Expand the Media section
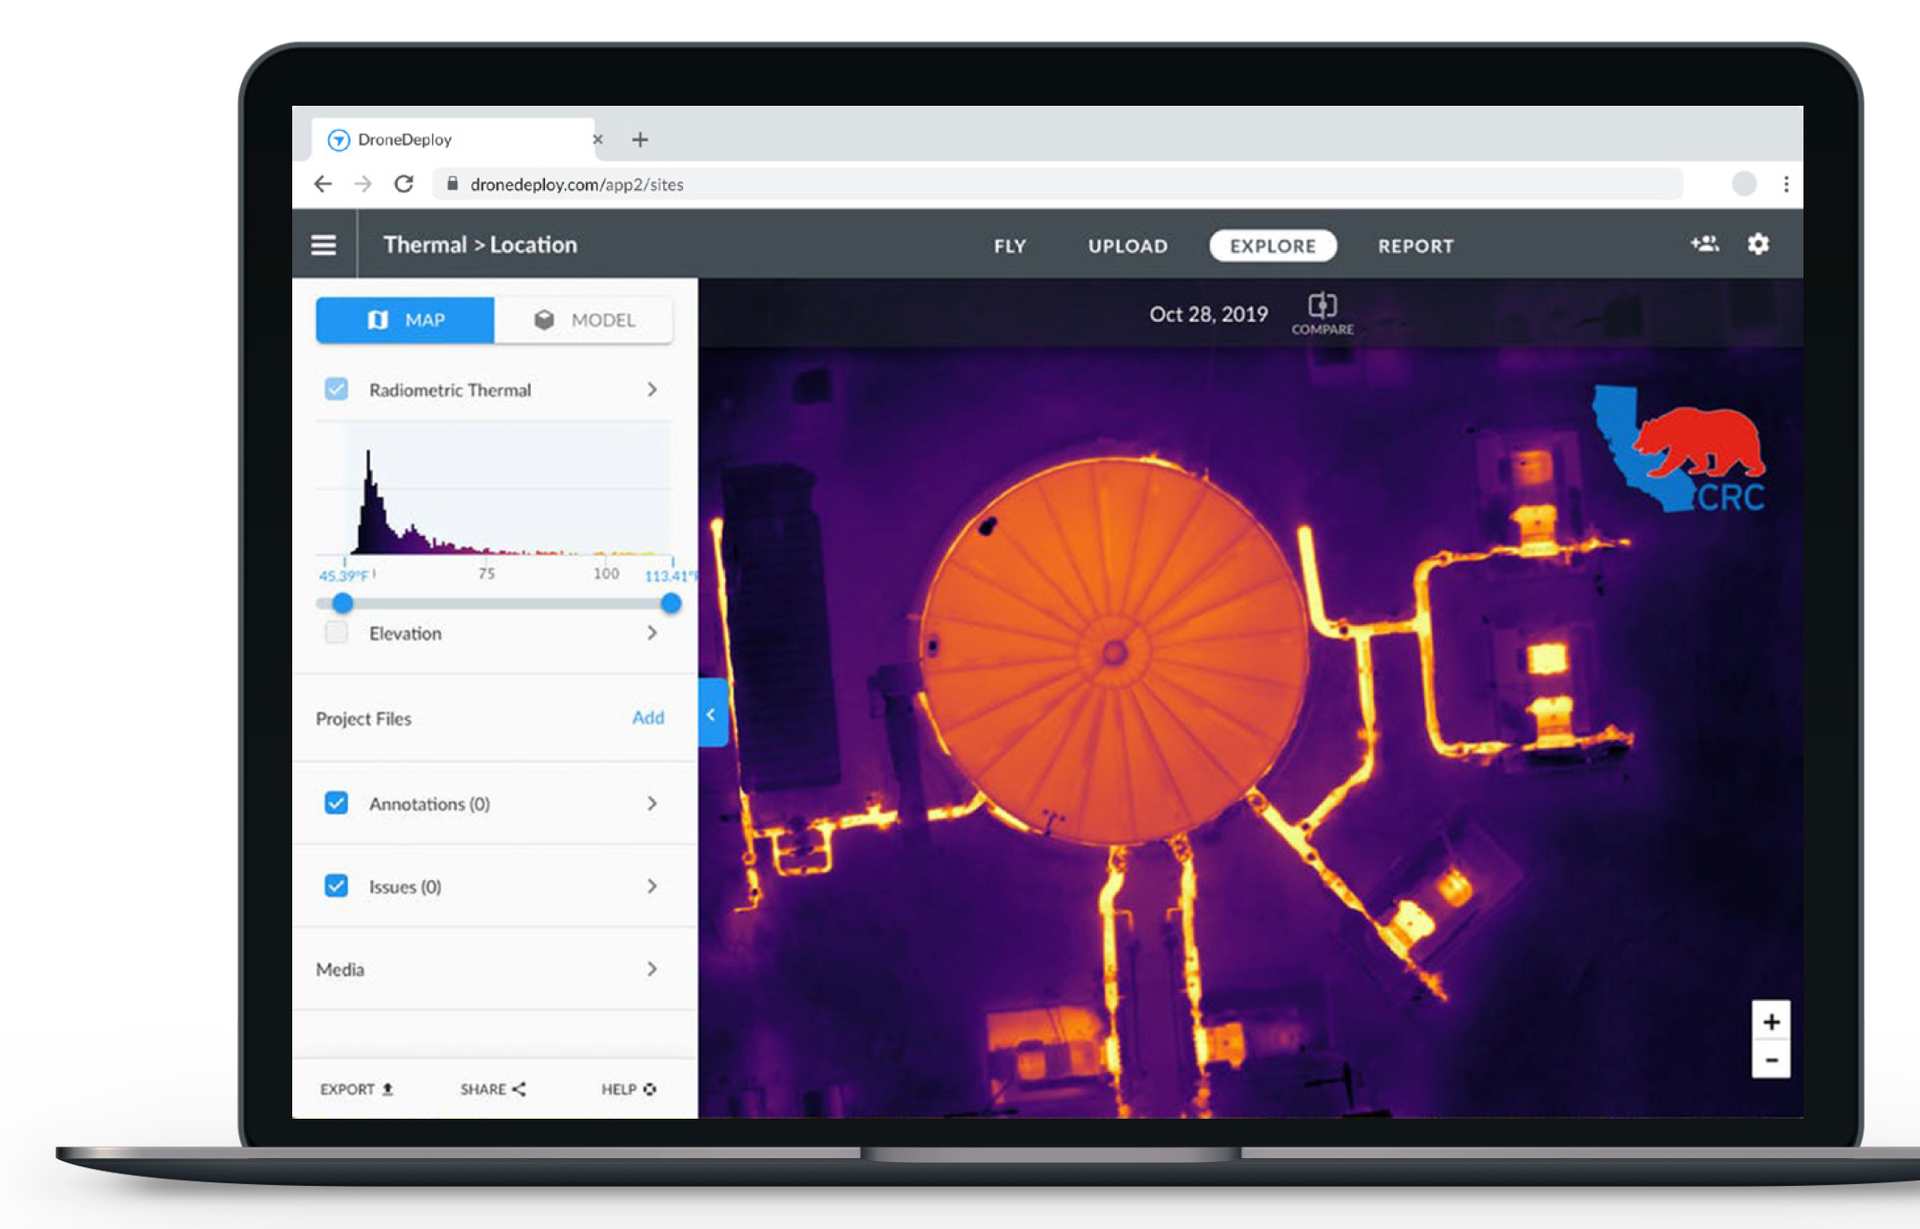 [652, 969]
